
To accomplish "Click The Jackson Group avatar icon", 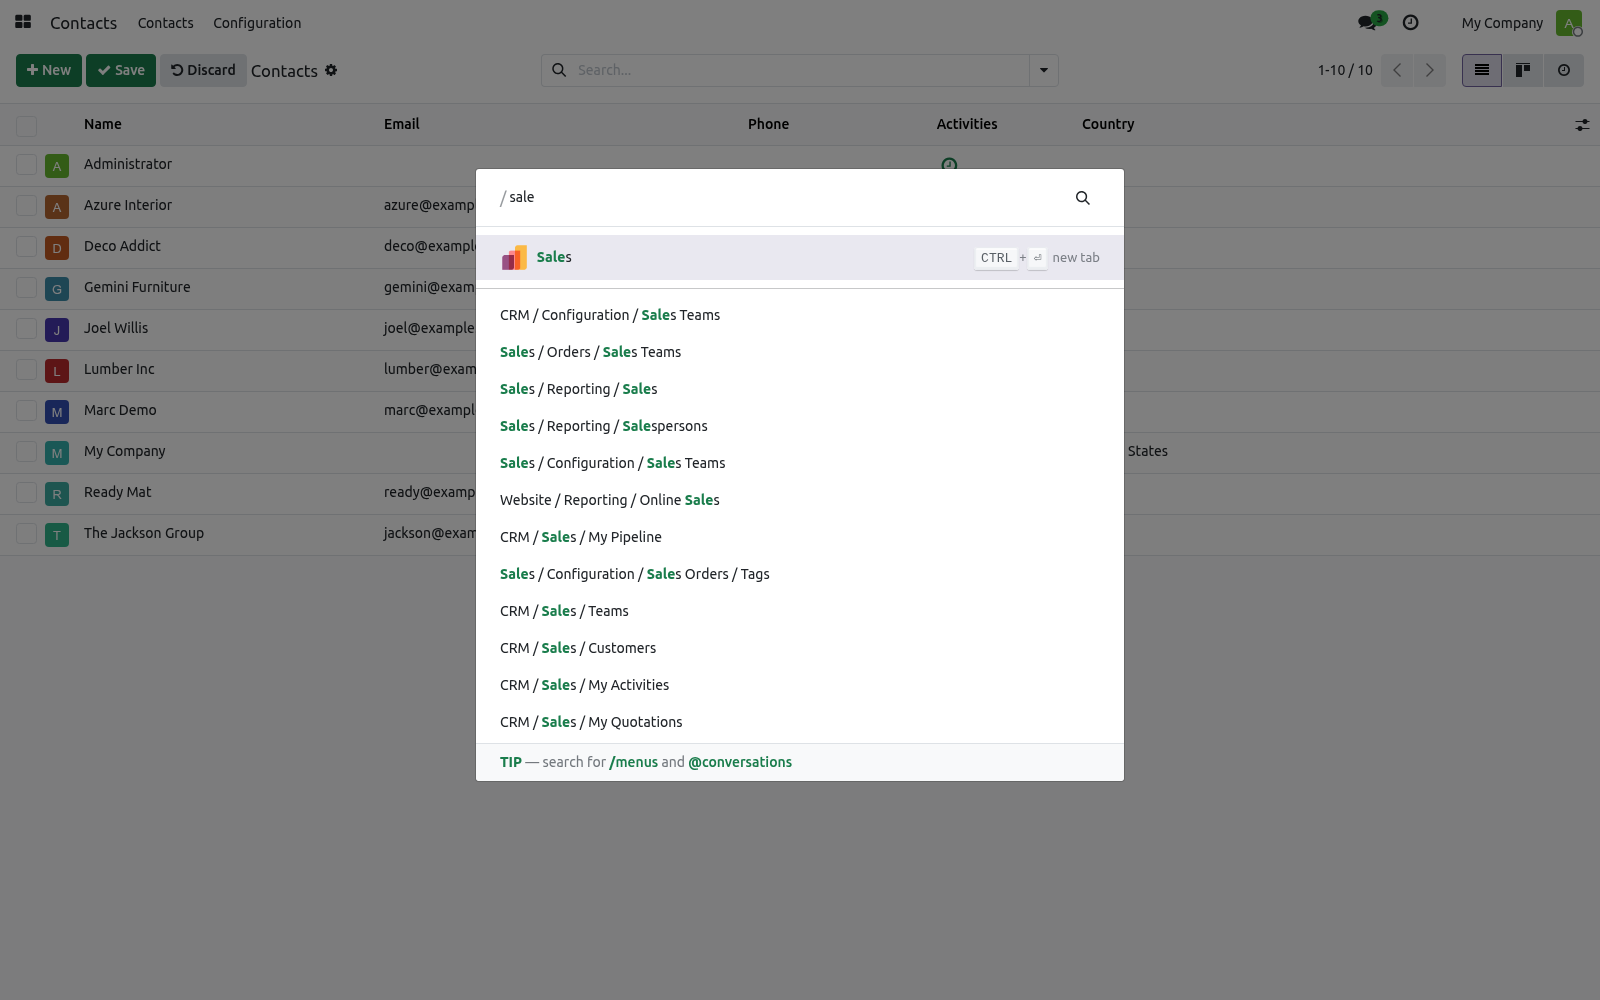I will click(x=57, y=535).
